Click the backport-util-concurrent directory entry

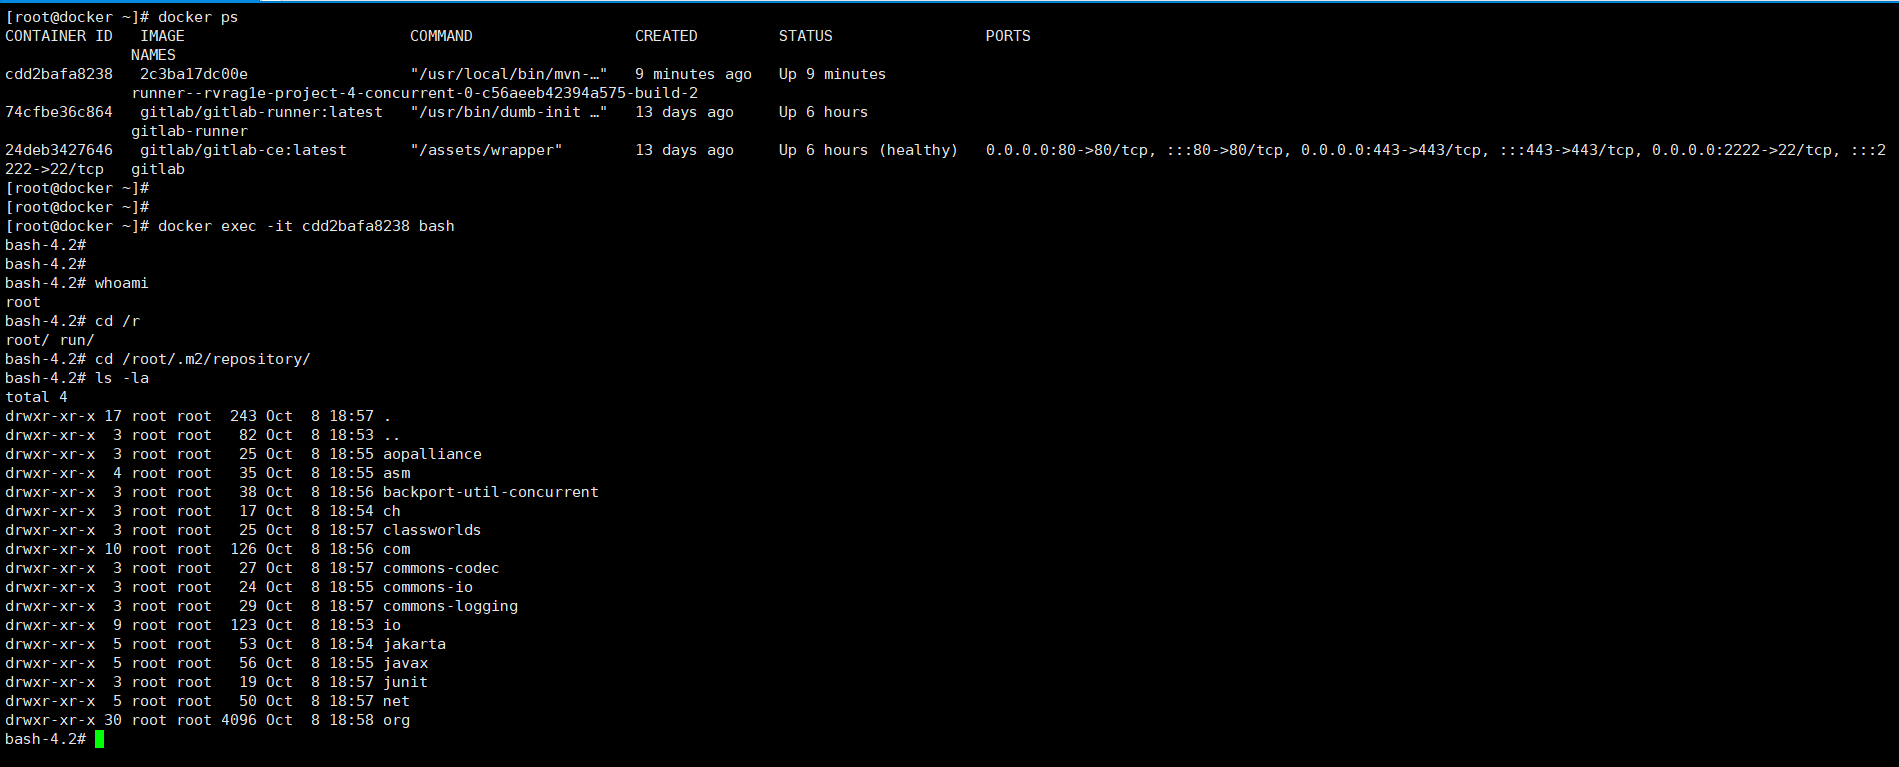(490, 492)
